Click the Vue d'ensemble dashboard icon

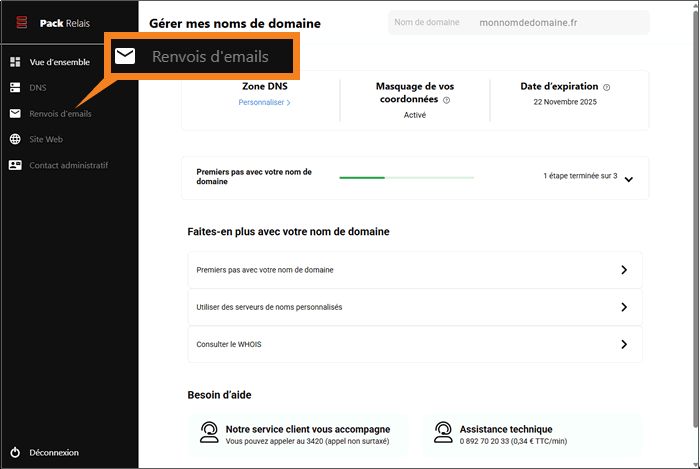[x=15, y=62]
